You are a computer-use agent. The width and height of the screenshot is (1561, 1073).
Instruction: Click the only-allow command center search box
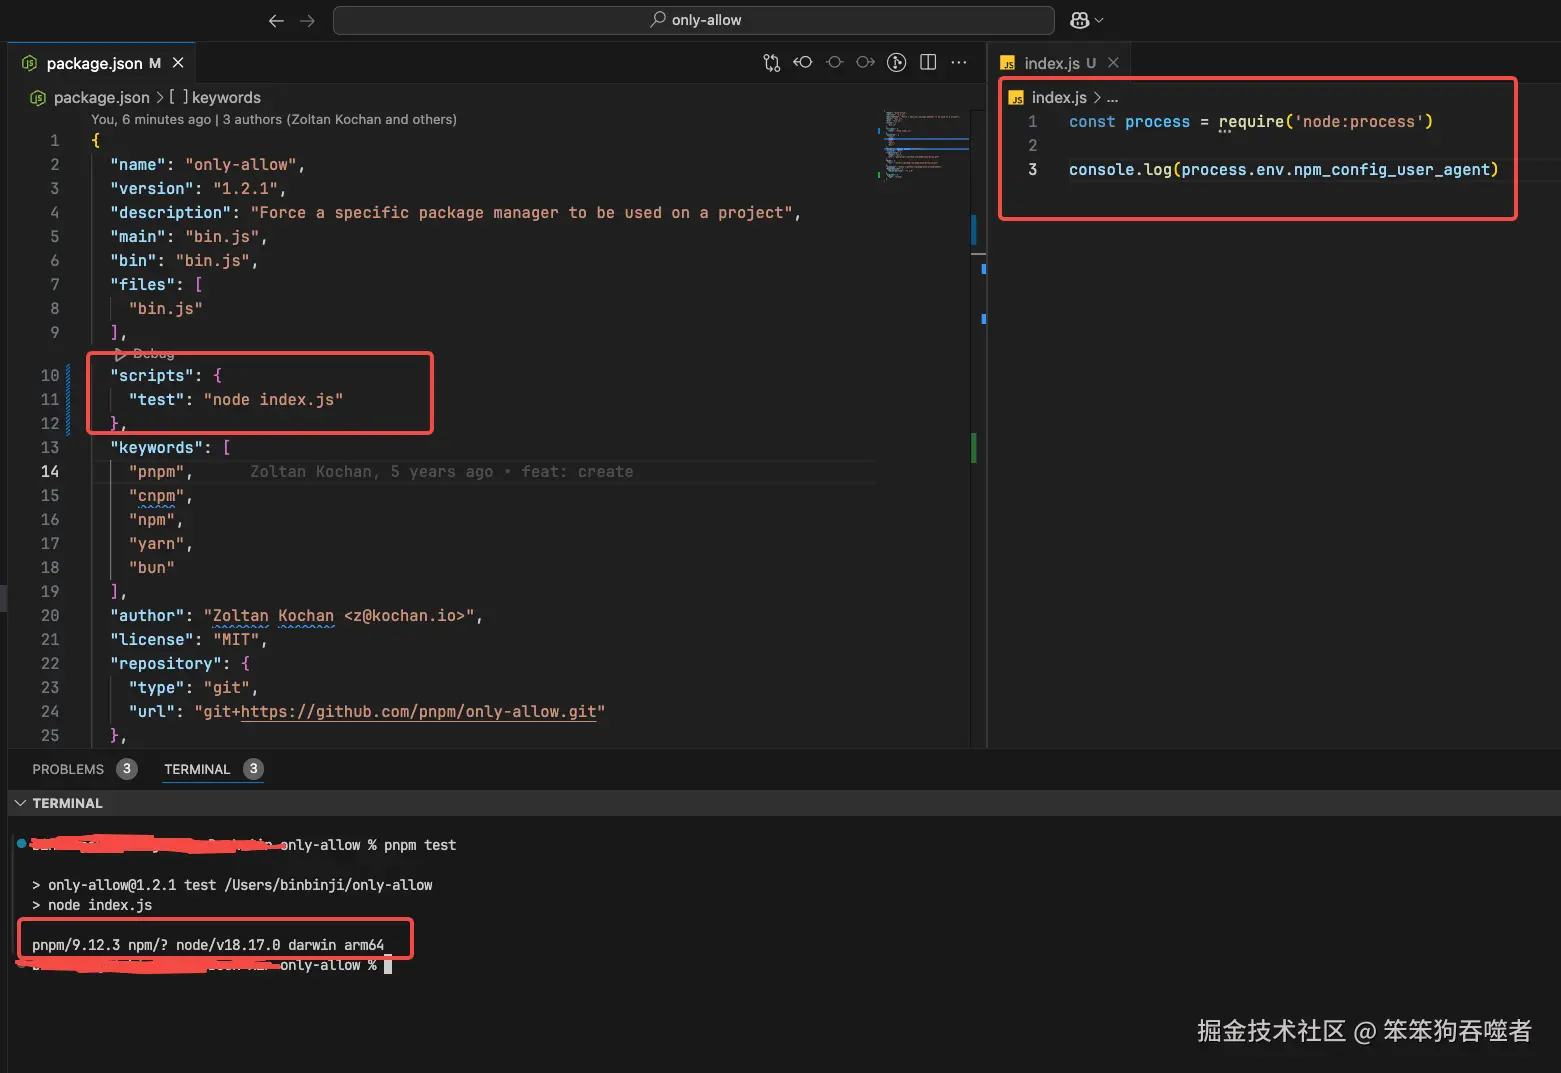pyautogui.click(x=693, y=20)
